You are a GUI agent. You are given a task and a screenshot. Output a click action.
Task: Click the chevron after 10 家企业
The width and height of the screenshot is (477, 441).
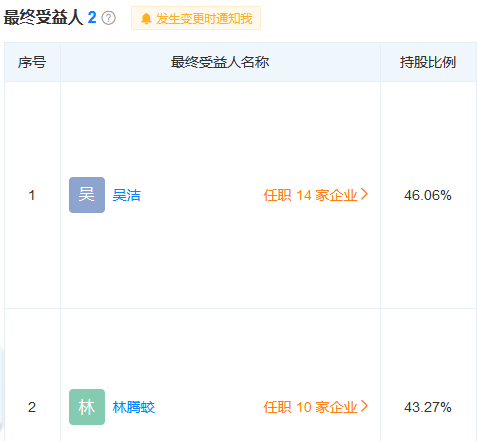click(364, 406)
